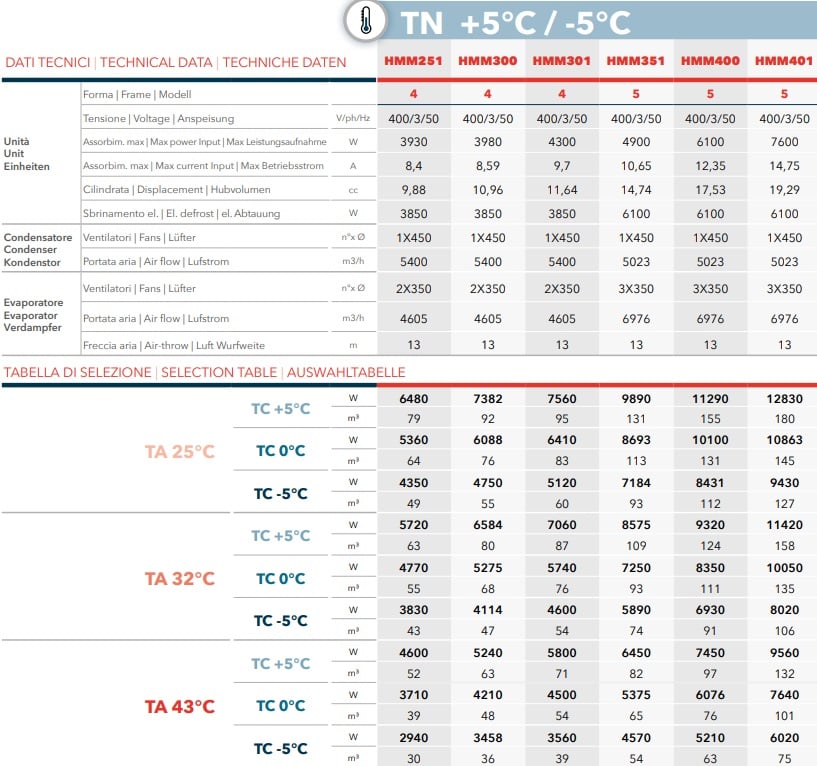Click the capacity value 3458
This screenshot has height=766, width=817.
click(x=488, y=737)
